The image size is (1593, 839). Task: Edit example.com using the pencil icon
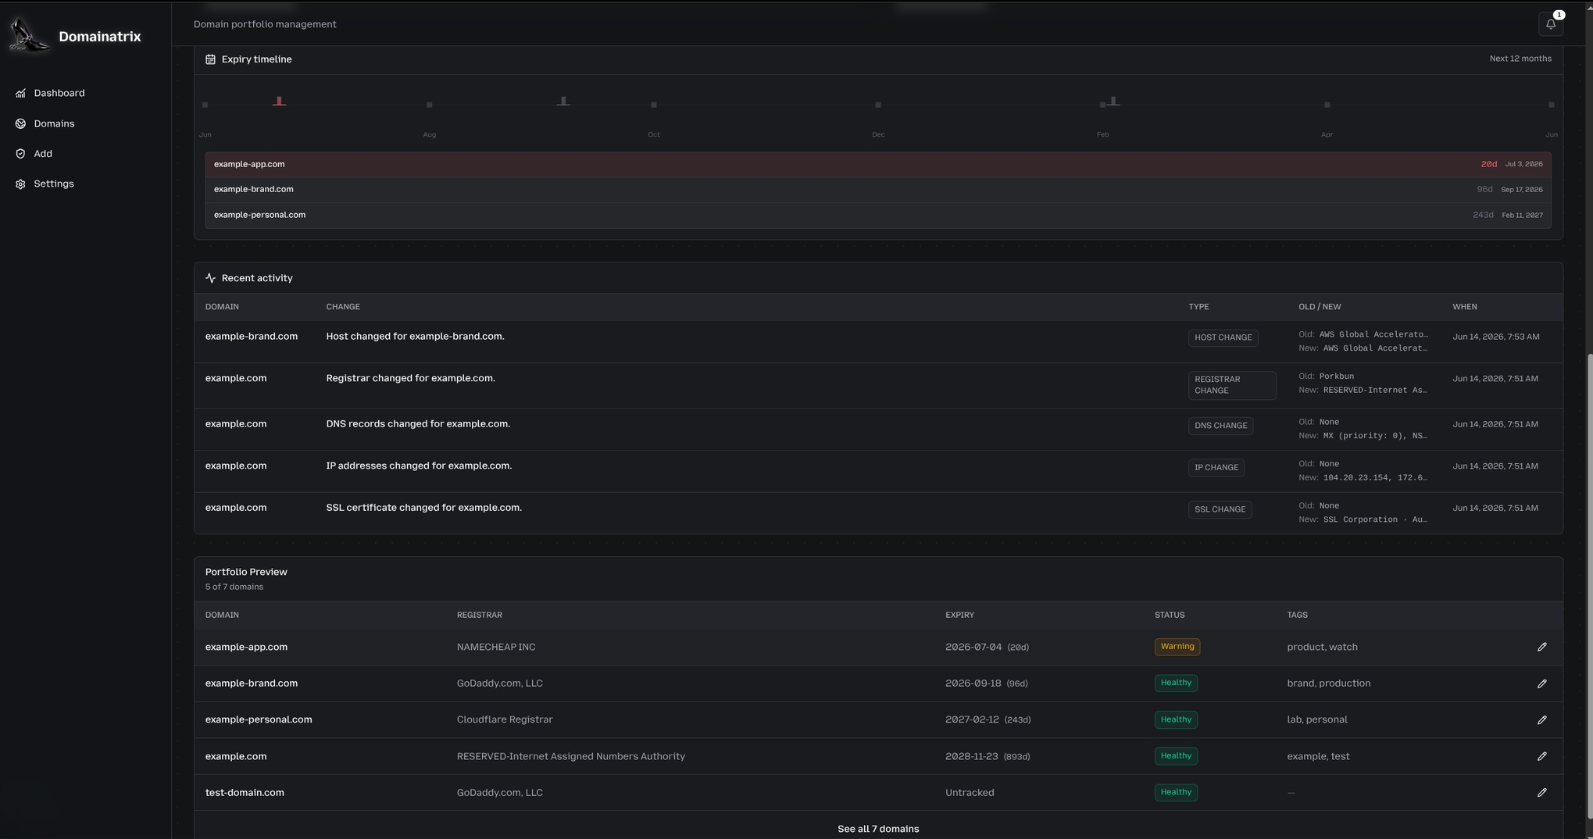coord(1542,756)
